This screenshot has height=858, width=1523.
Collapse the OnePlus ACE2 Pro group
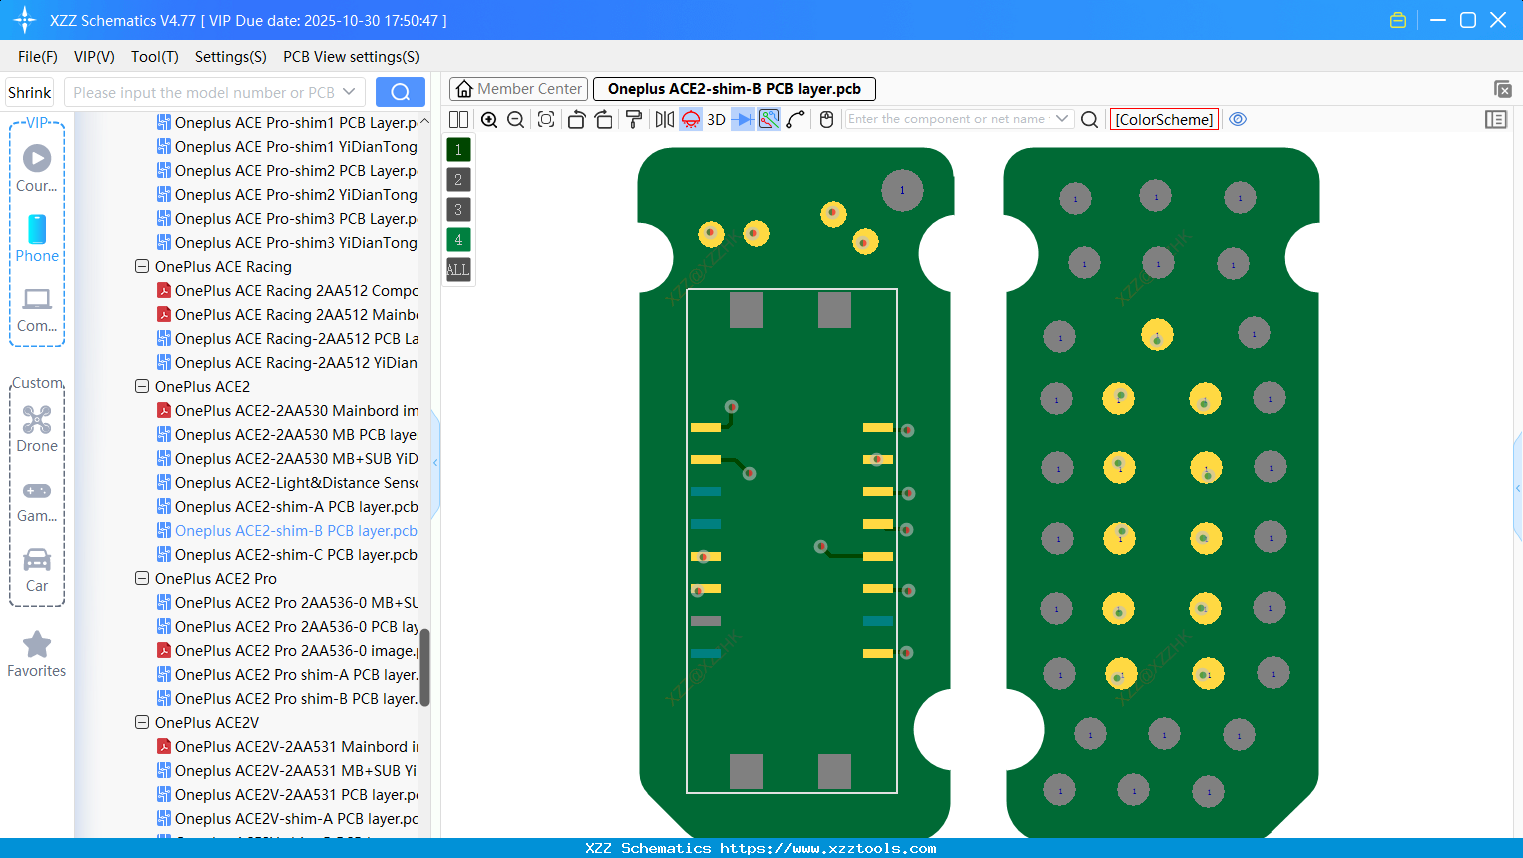(x=141, y=578)
